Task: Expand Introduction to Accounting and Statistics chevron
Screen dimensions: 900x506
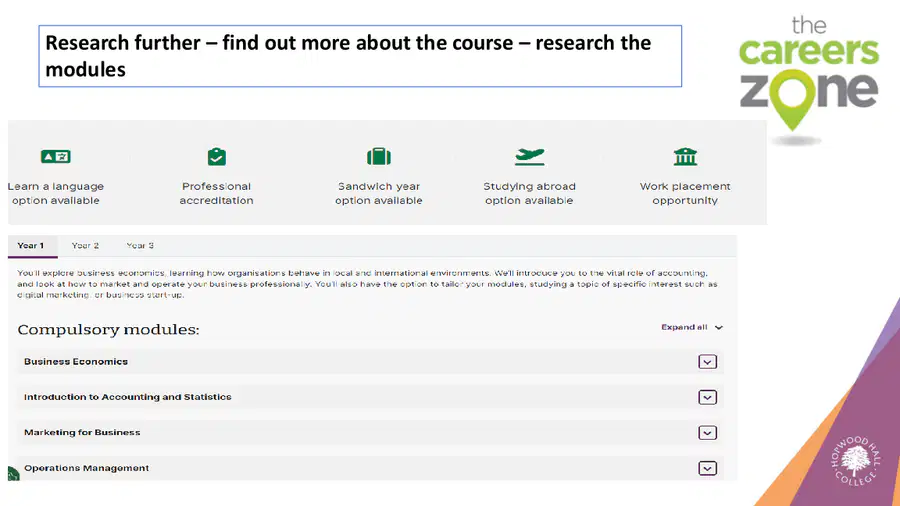Action: [x=707, y=398]
